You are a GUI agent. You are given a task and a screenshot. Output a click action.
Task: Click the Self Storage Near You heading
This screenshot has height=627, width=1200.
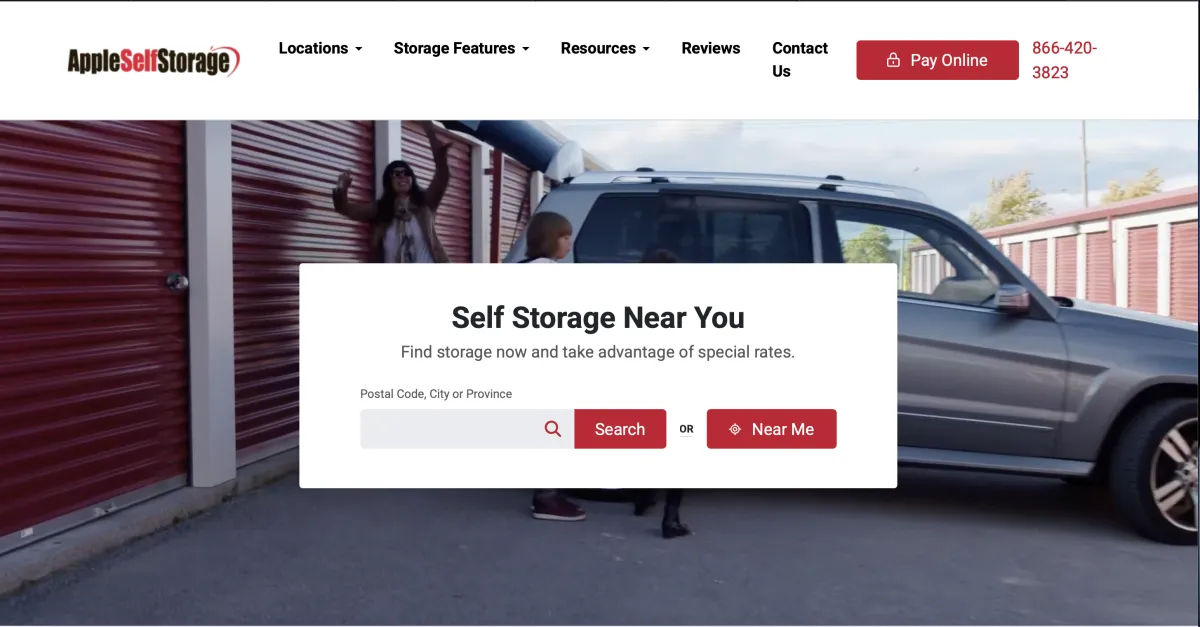598,318
